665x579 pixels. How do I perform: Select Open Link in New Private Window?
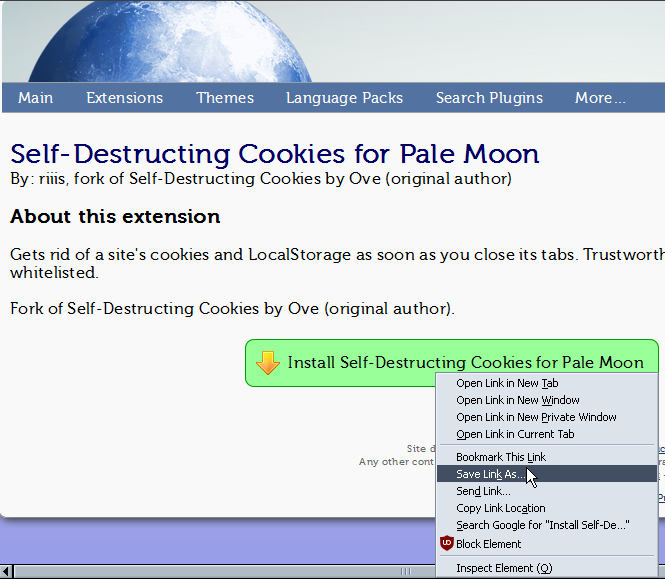pos(547,417)
